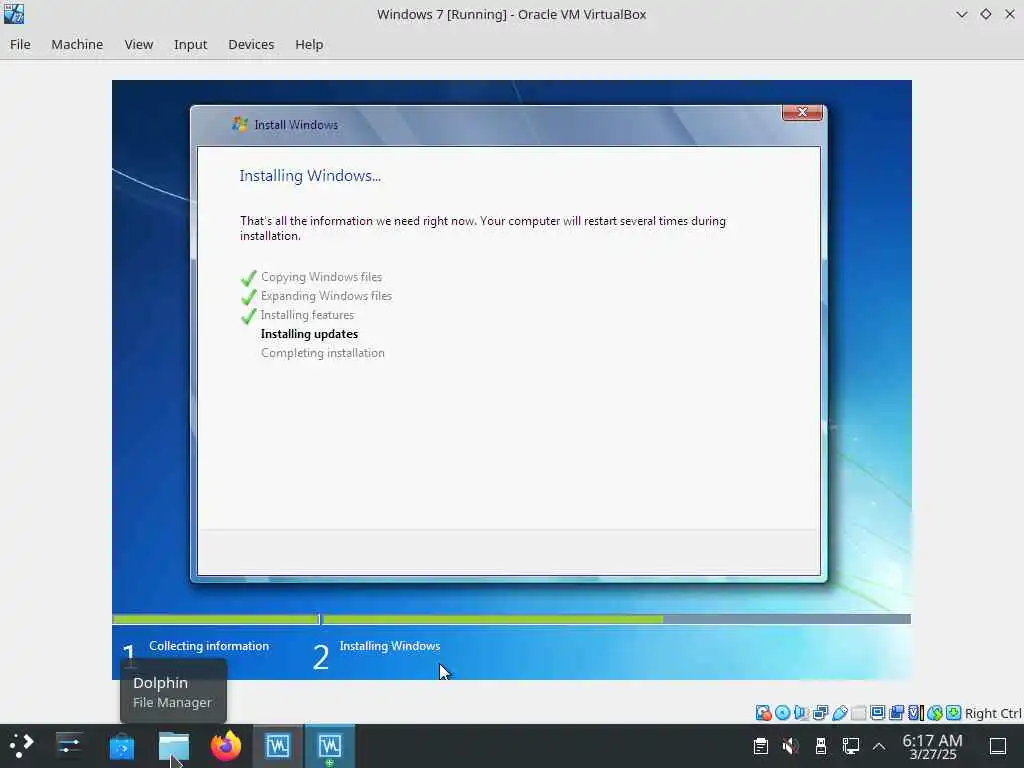Click the mouse integration indicator icon
1024x768 pixels.
pyautogui.click(x=935, y=712)
